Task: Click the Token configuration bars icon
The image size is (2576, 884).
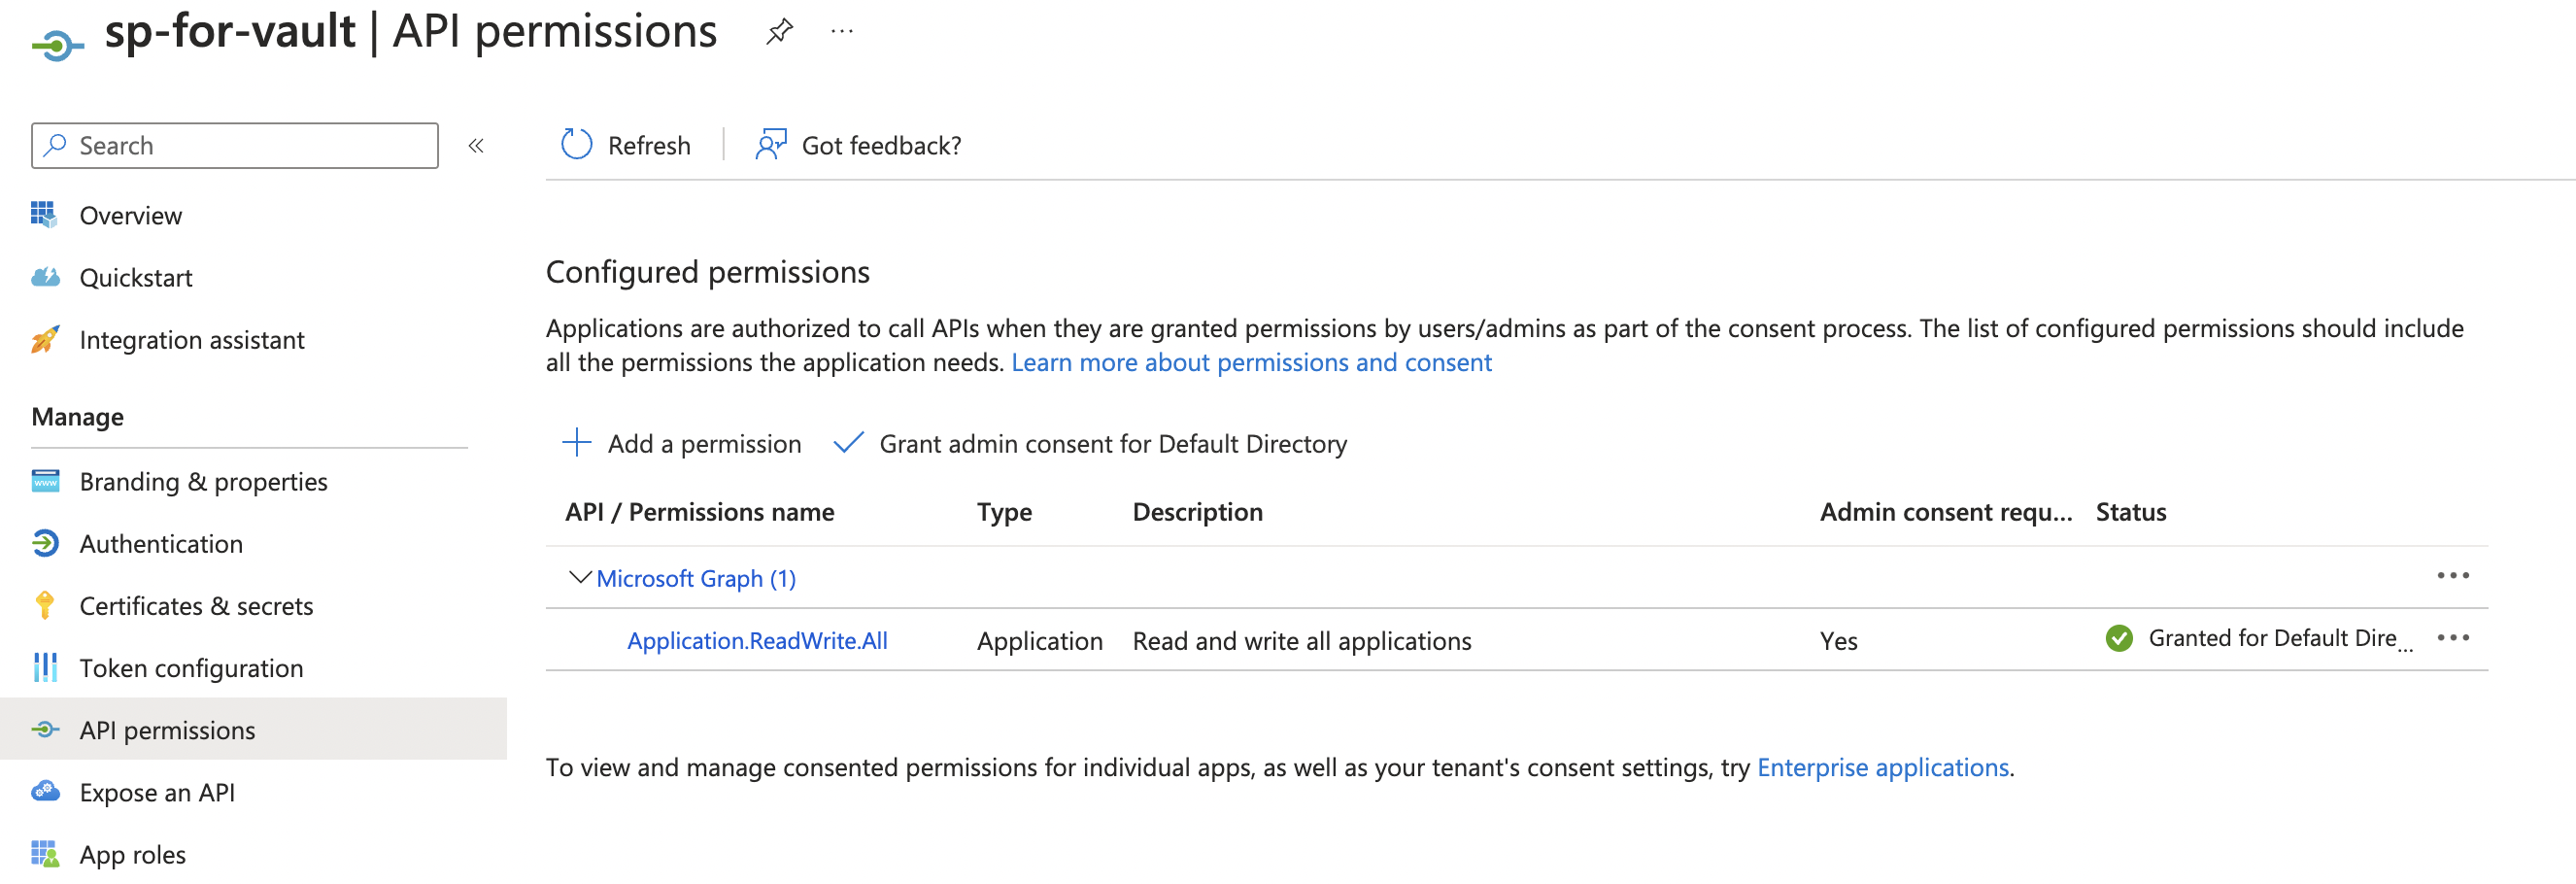Action: click(x=45, y=667)
